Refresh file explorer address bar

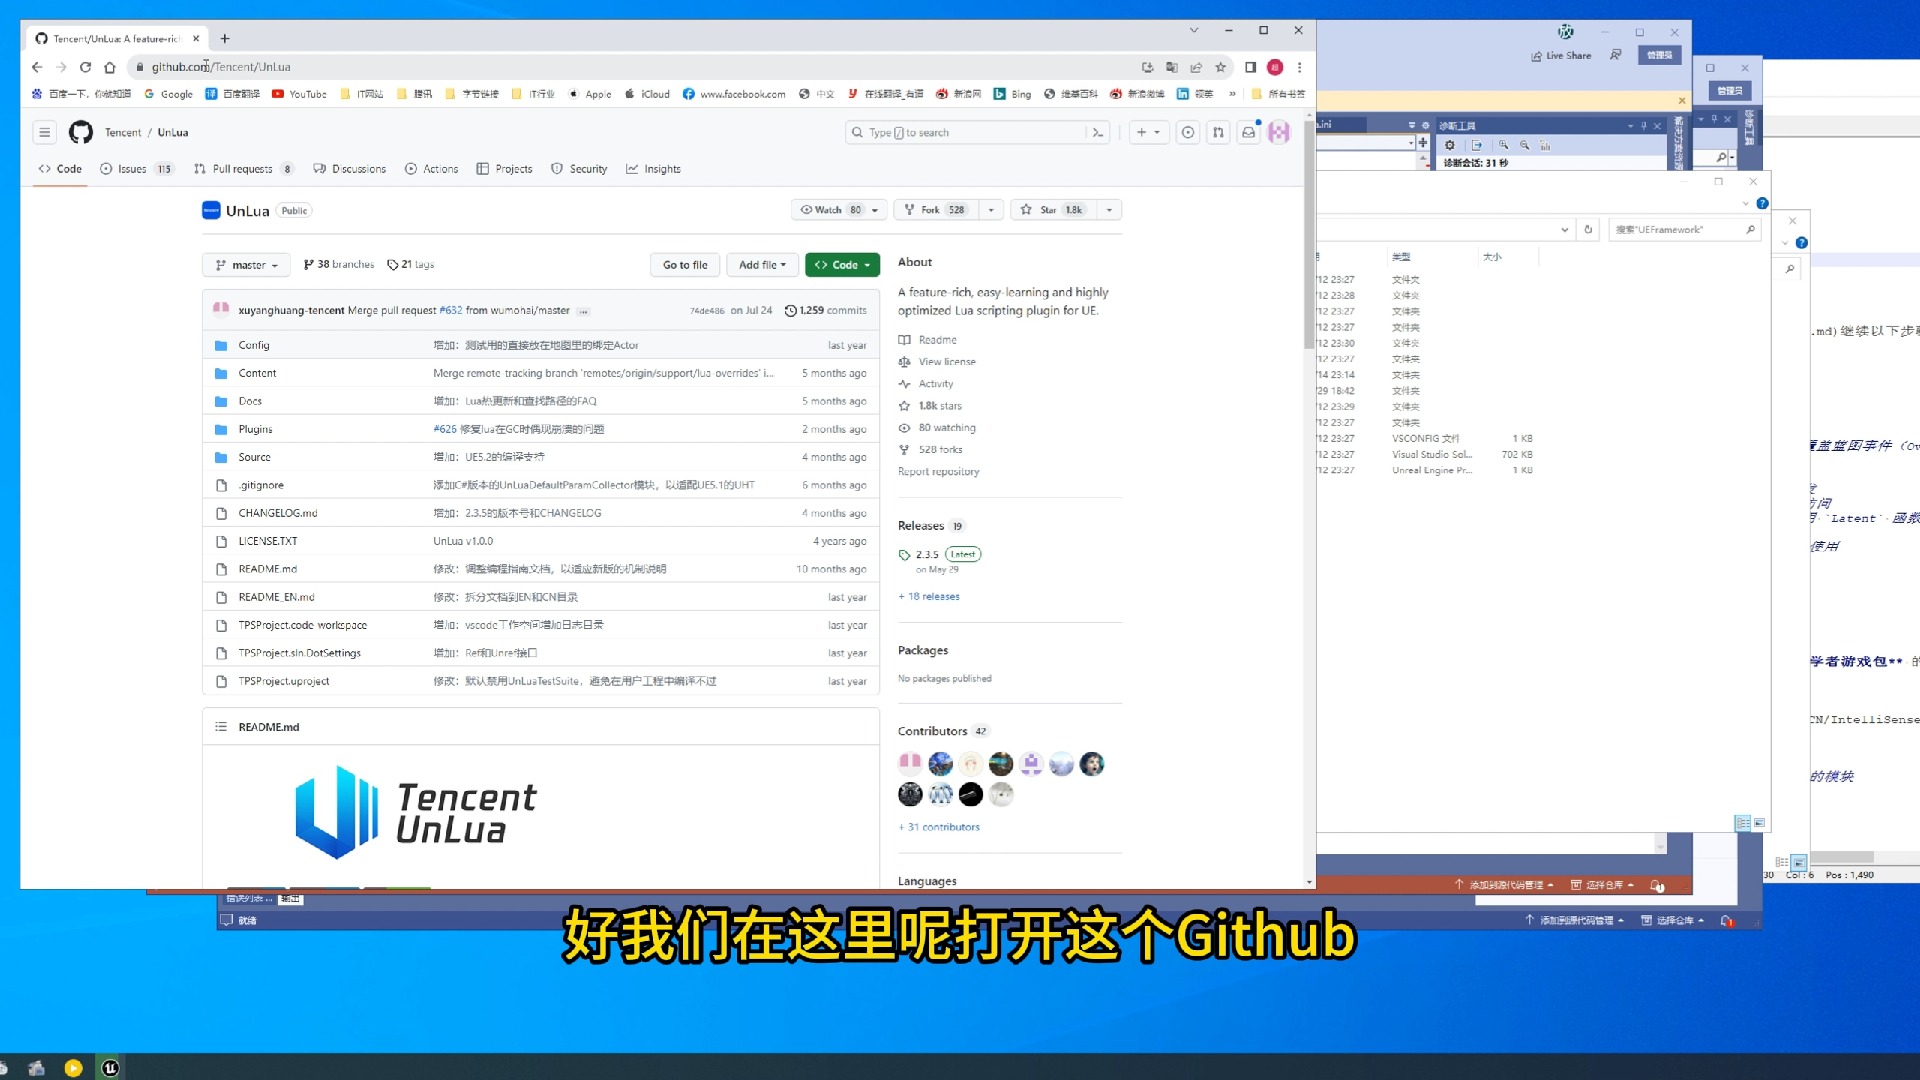1588,229
